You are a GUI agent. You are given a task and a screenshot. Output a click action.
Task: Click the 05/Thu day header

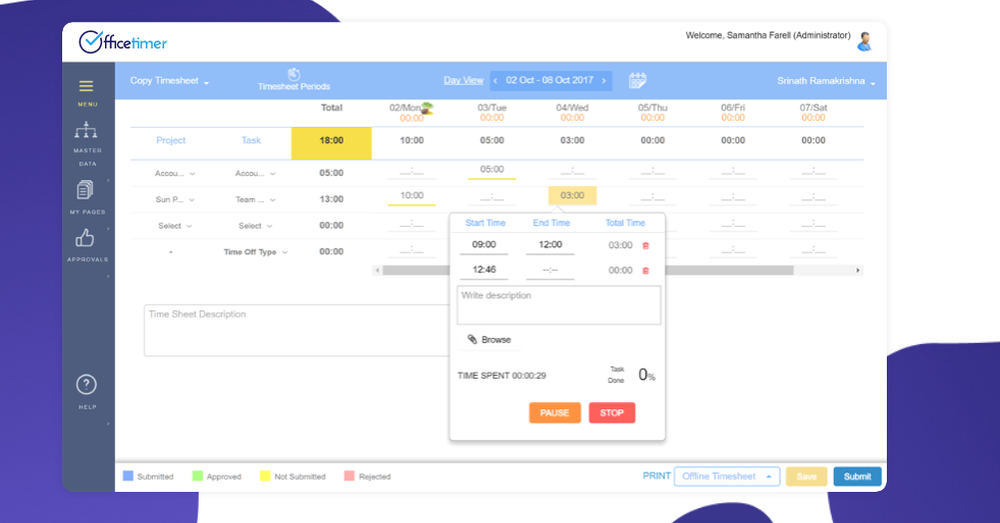(652, 108)
